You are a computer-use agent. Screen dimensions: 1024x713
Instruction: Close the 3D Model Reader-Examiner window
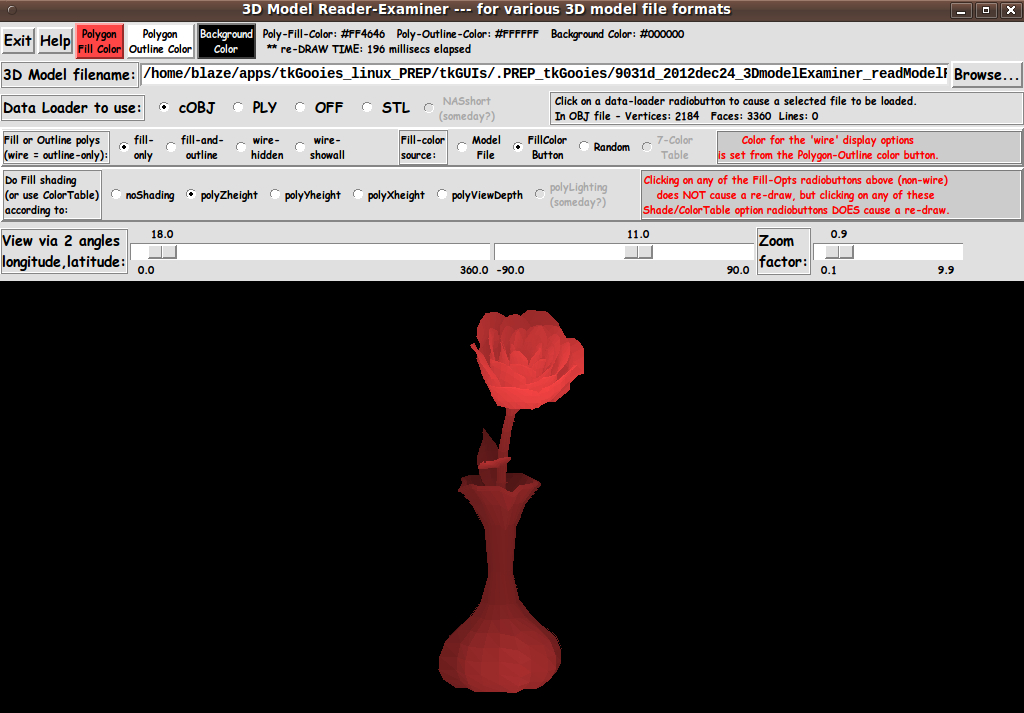click(1010, 10)
